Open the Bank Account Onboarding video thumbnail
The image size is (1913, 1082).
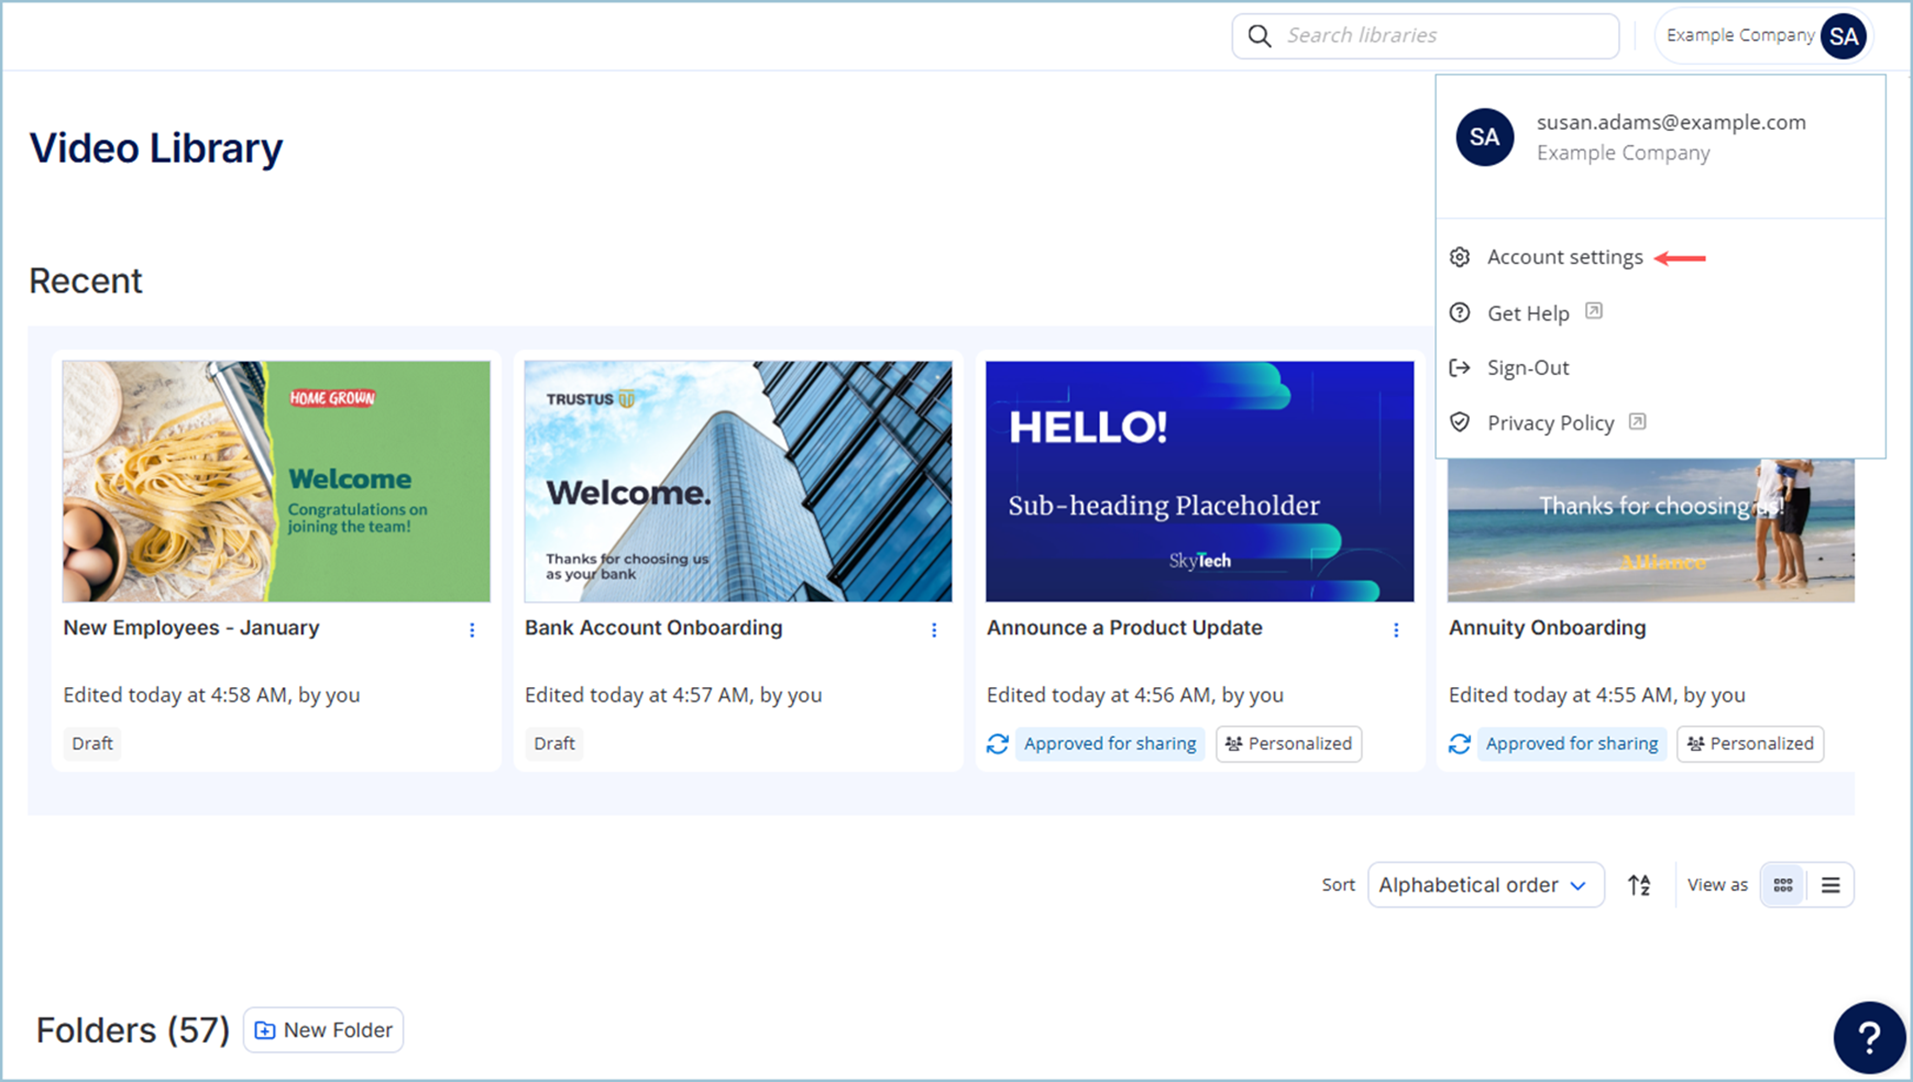coord(738,481)
